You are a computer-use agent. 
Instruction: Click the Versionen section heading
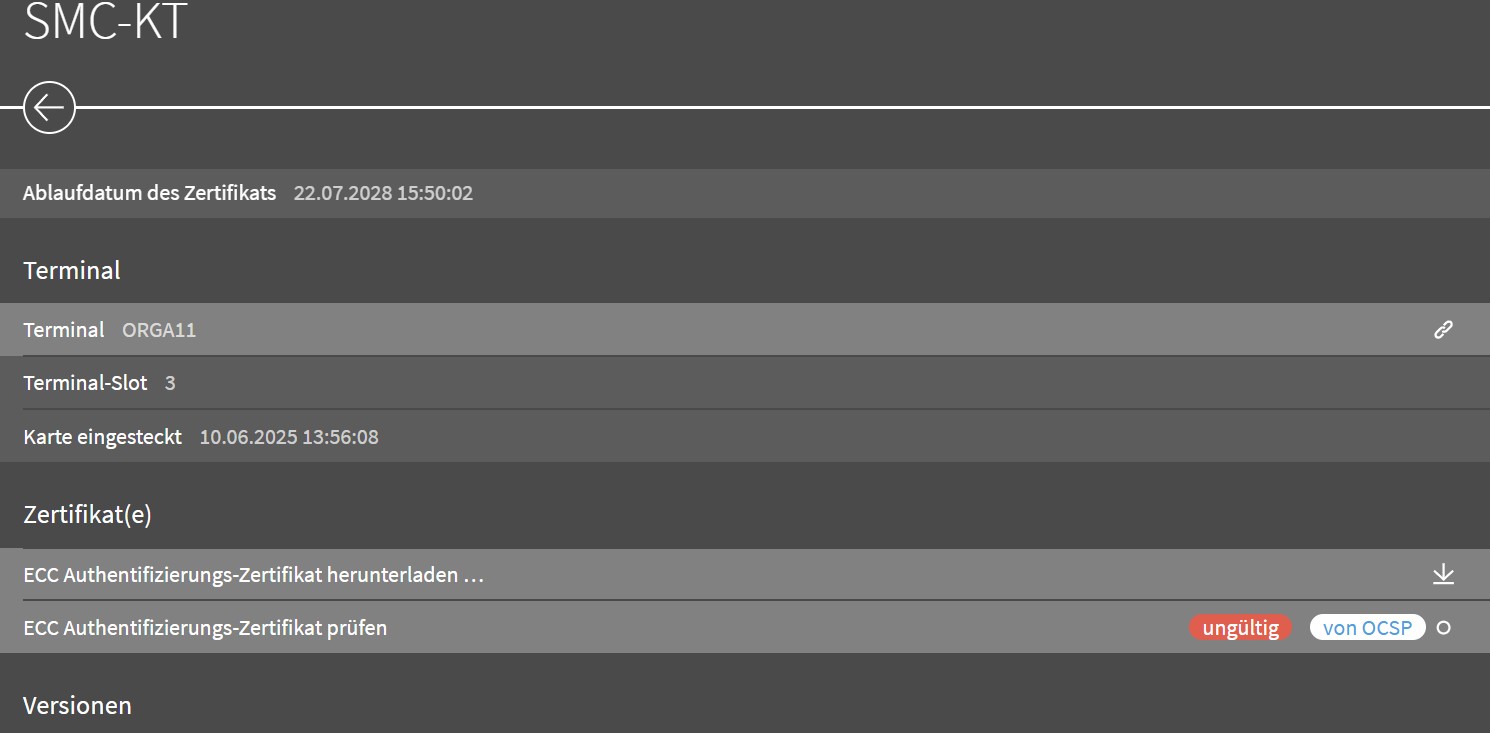(77, 705)
